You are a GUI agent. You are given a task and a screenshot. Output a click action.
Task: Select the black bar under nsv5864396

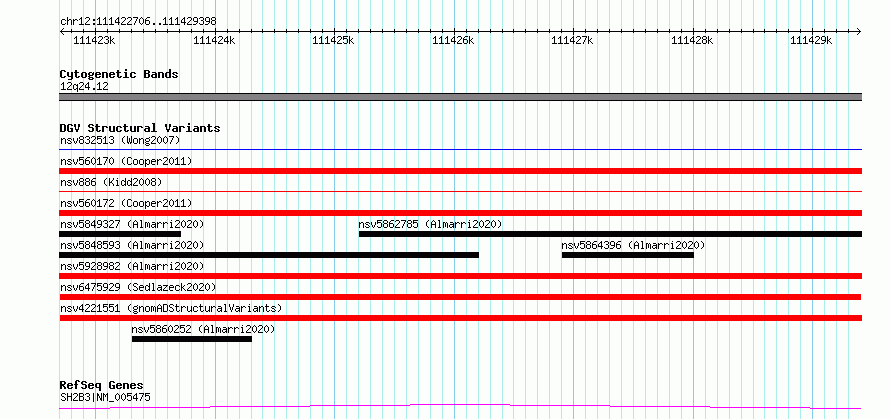click(628, 255)
